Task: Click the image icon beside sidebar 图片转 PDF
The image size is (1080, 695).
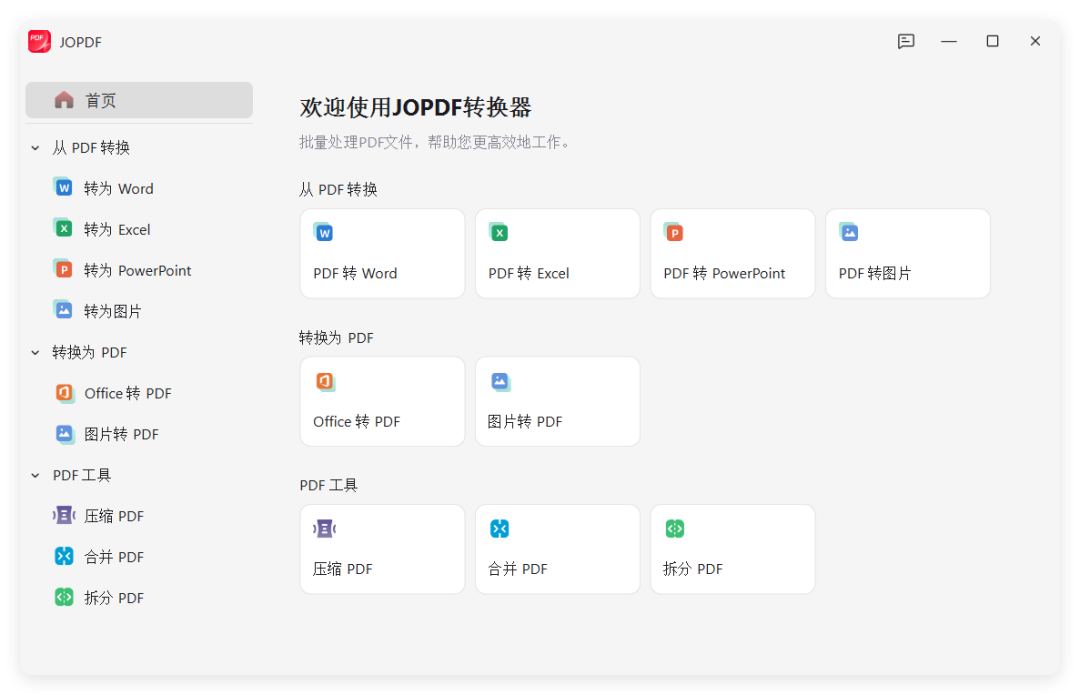Action: coord(64,433)
